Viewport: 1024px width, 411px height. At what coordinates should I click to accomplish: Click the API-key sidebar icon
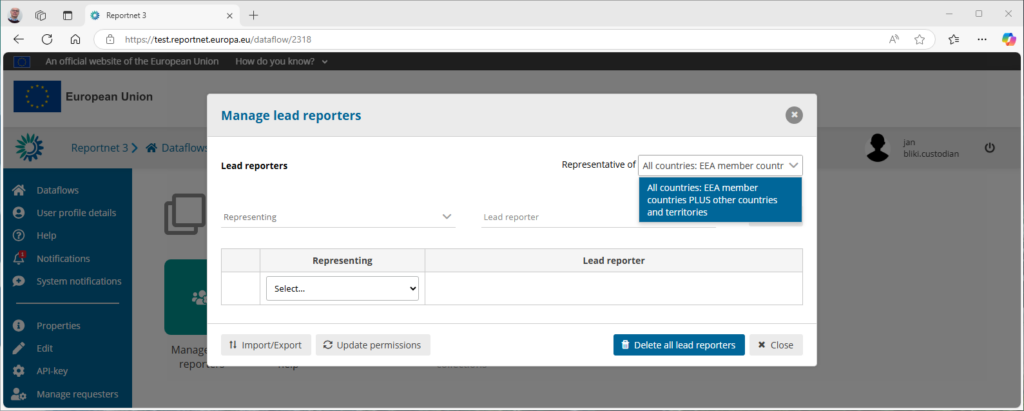pos(19,371)
